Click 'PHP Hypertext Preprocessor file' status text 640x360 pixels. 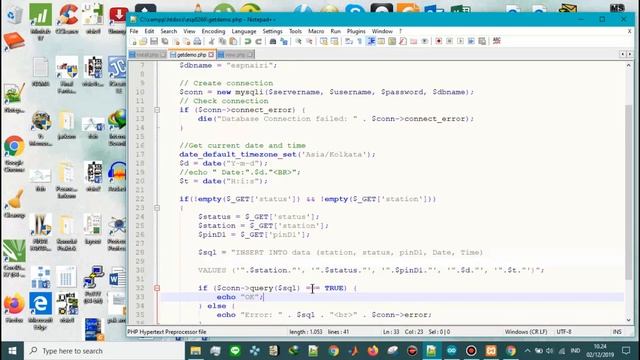coord(167,332)
